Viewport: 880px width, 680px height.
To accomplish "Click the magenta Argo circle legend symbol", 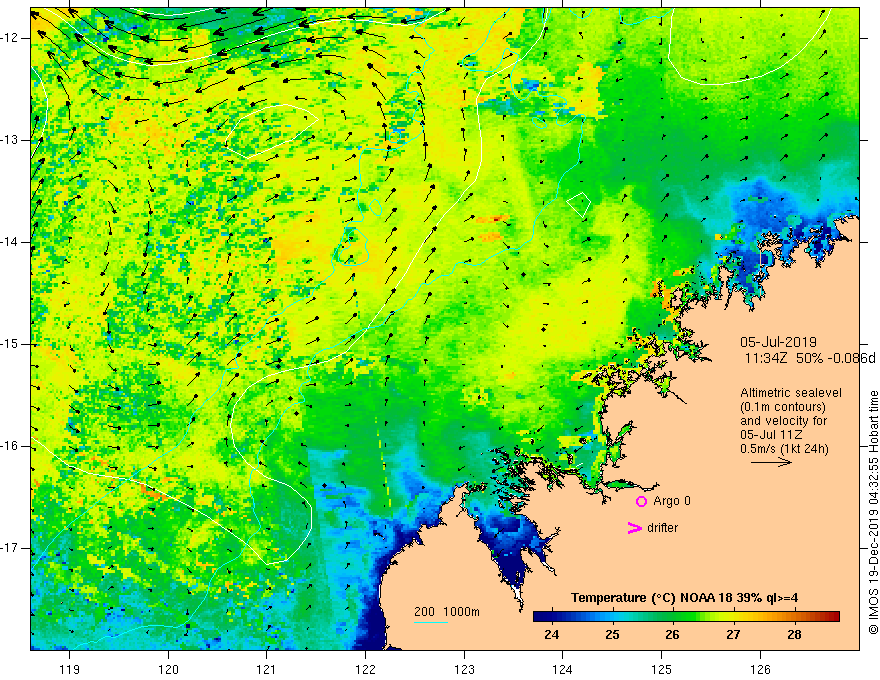I will pos(641,501).
